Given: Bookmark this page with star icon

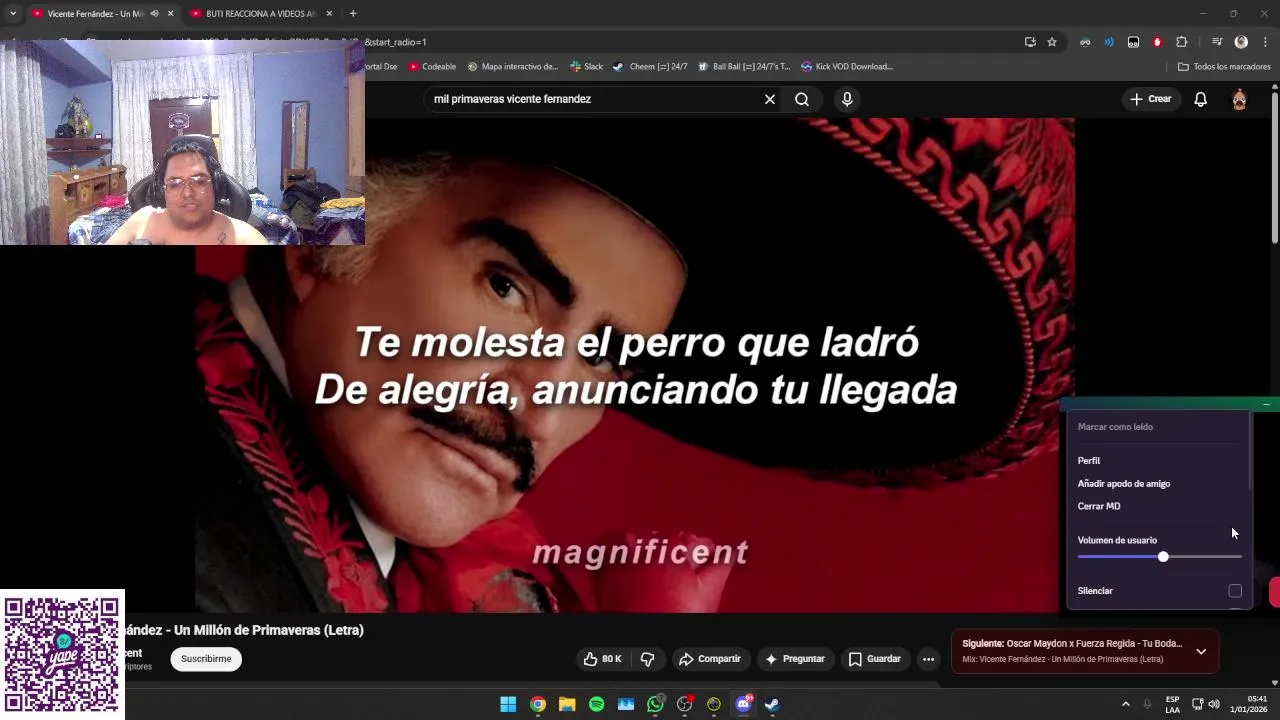Looking at the screenshot, I should [1052, 42].
